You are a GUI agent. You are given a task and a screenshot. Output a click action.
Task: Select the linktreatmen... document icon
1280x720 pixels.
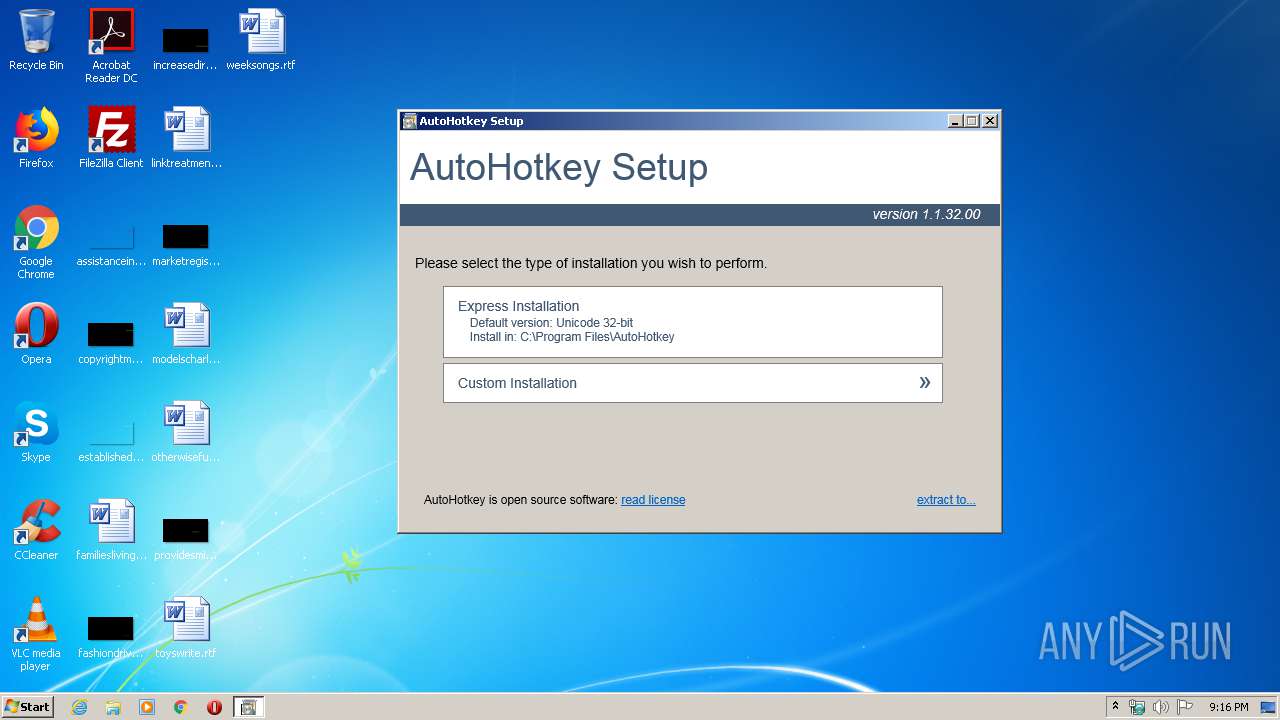(x=186, y=138)
